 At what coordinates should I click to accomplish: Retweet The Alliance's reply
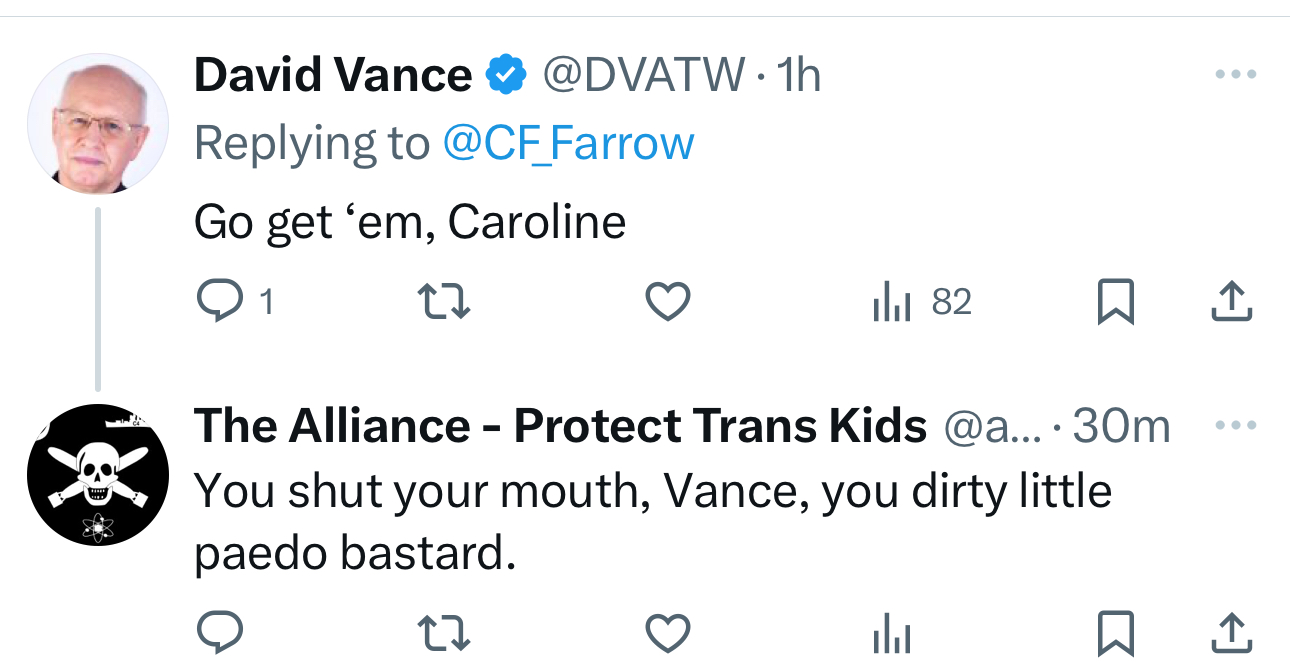click(443, 632)
